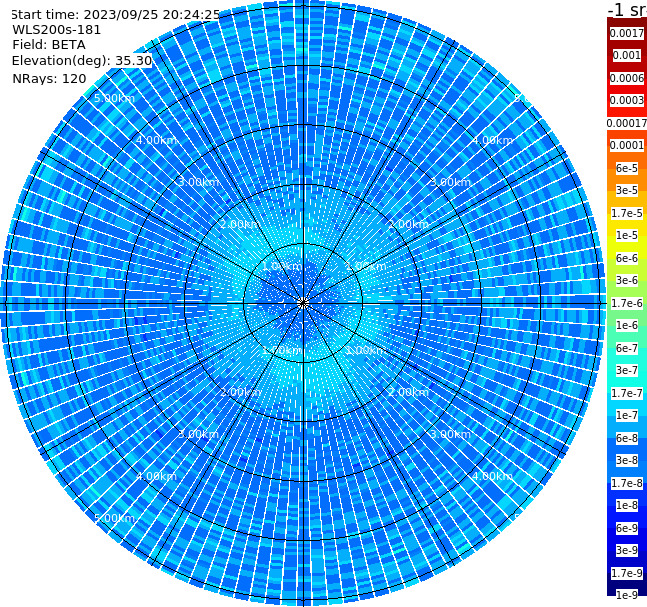Select the 3e-5 colorbar value
The image size is (647, 607).
pyautogui.click(x=627, y=190)
